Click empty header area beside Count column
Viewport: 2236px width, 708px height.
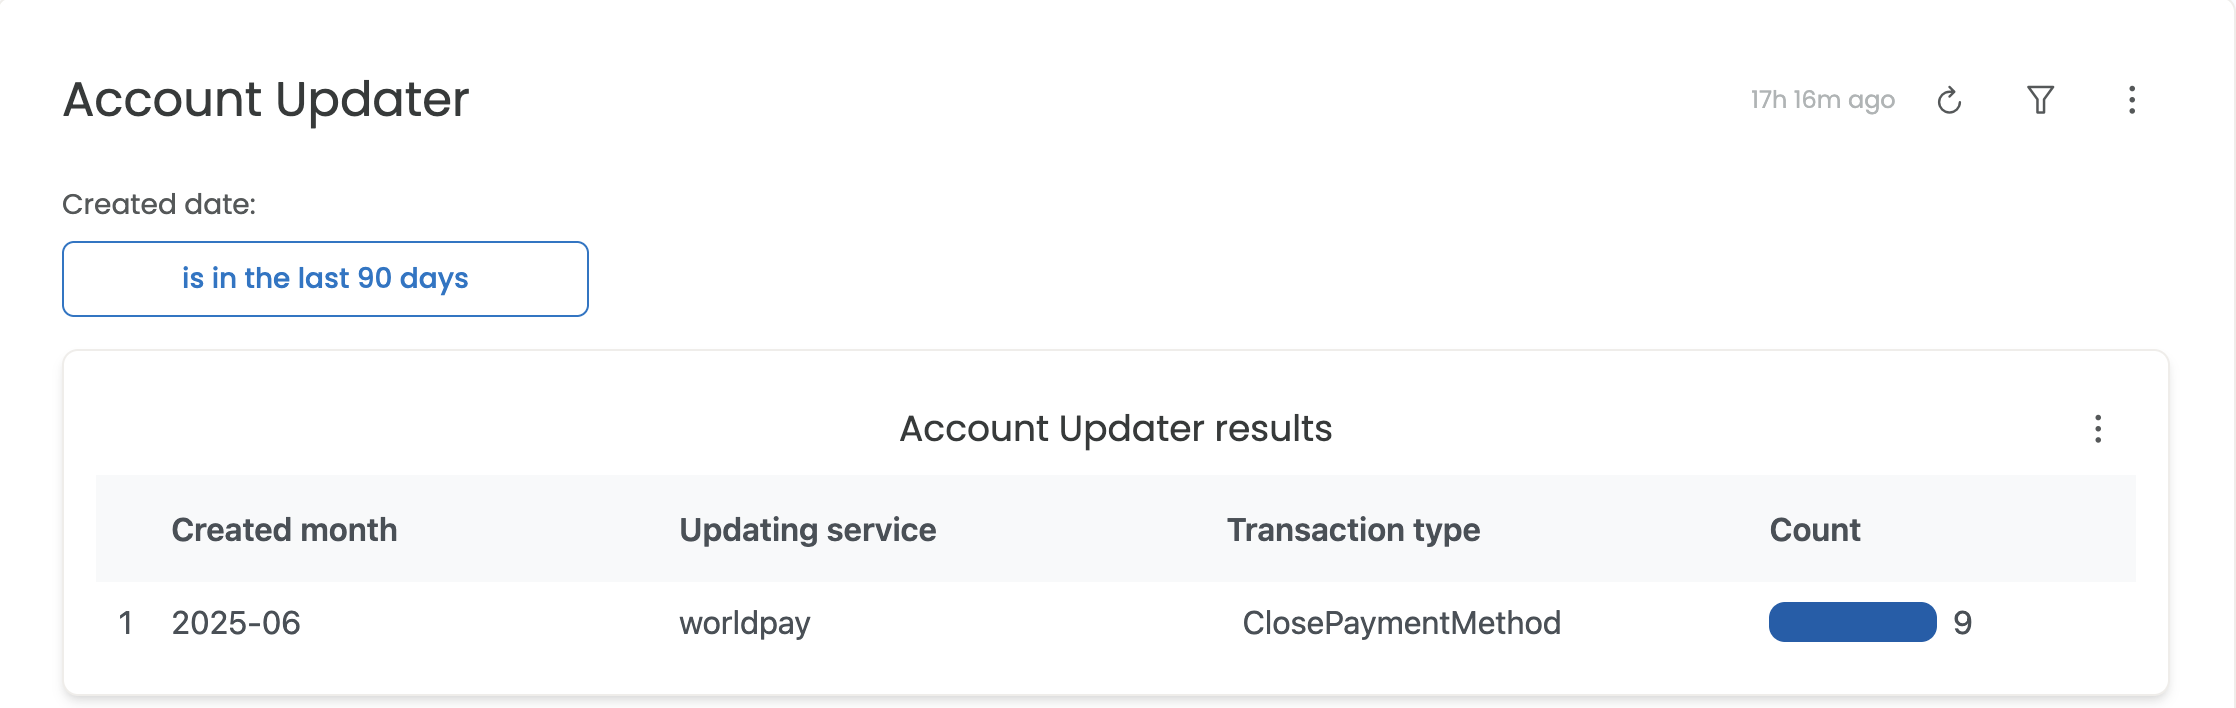tap(2000, 530)
